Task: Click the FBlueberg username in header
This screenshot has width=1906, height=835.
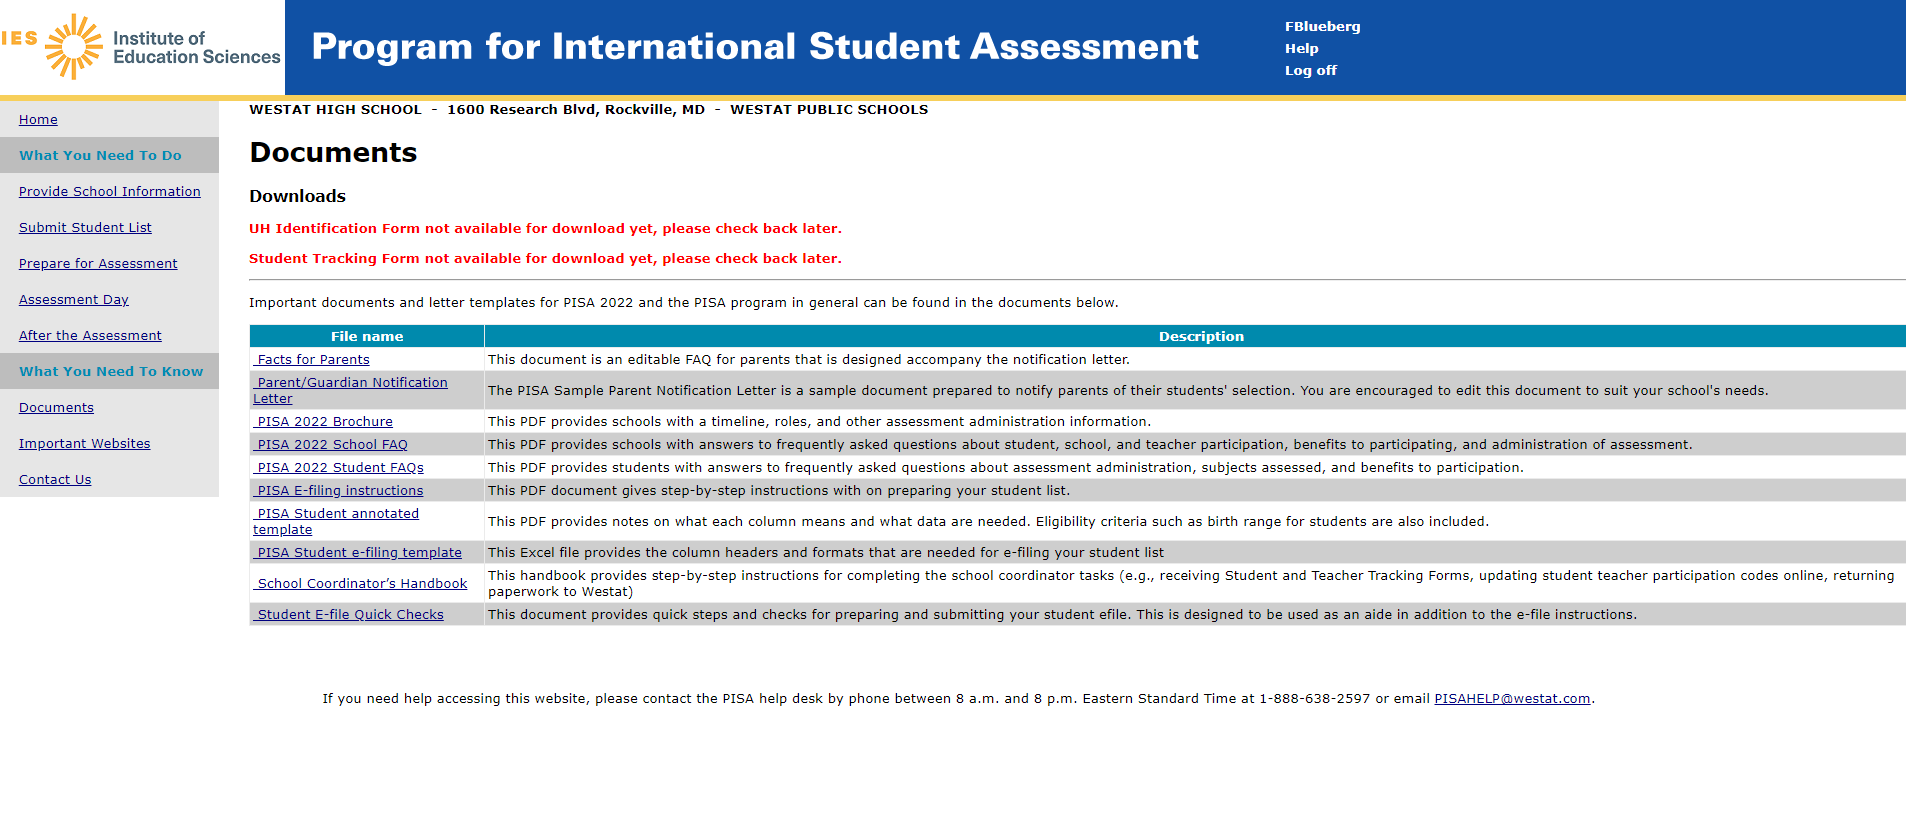Action: [1322, 27]
